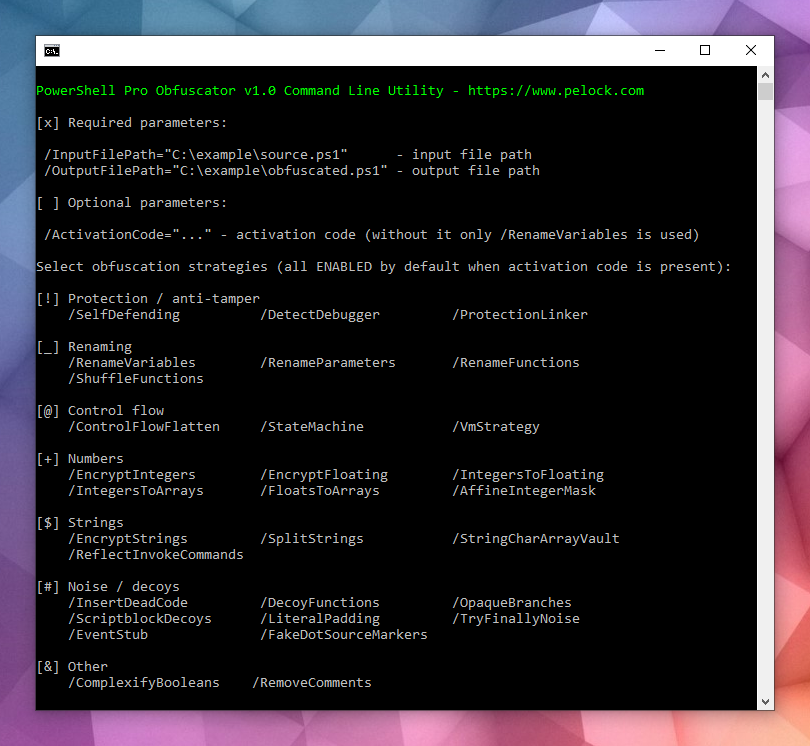Click the /ScriptblockDecoys option text

(x=140, y=619)
